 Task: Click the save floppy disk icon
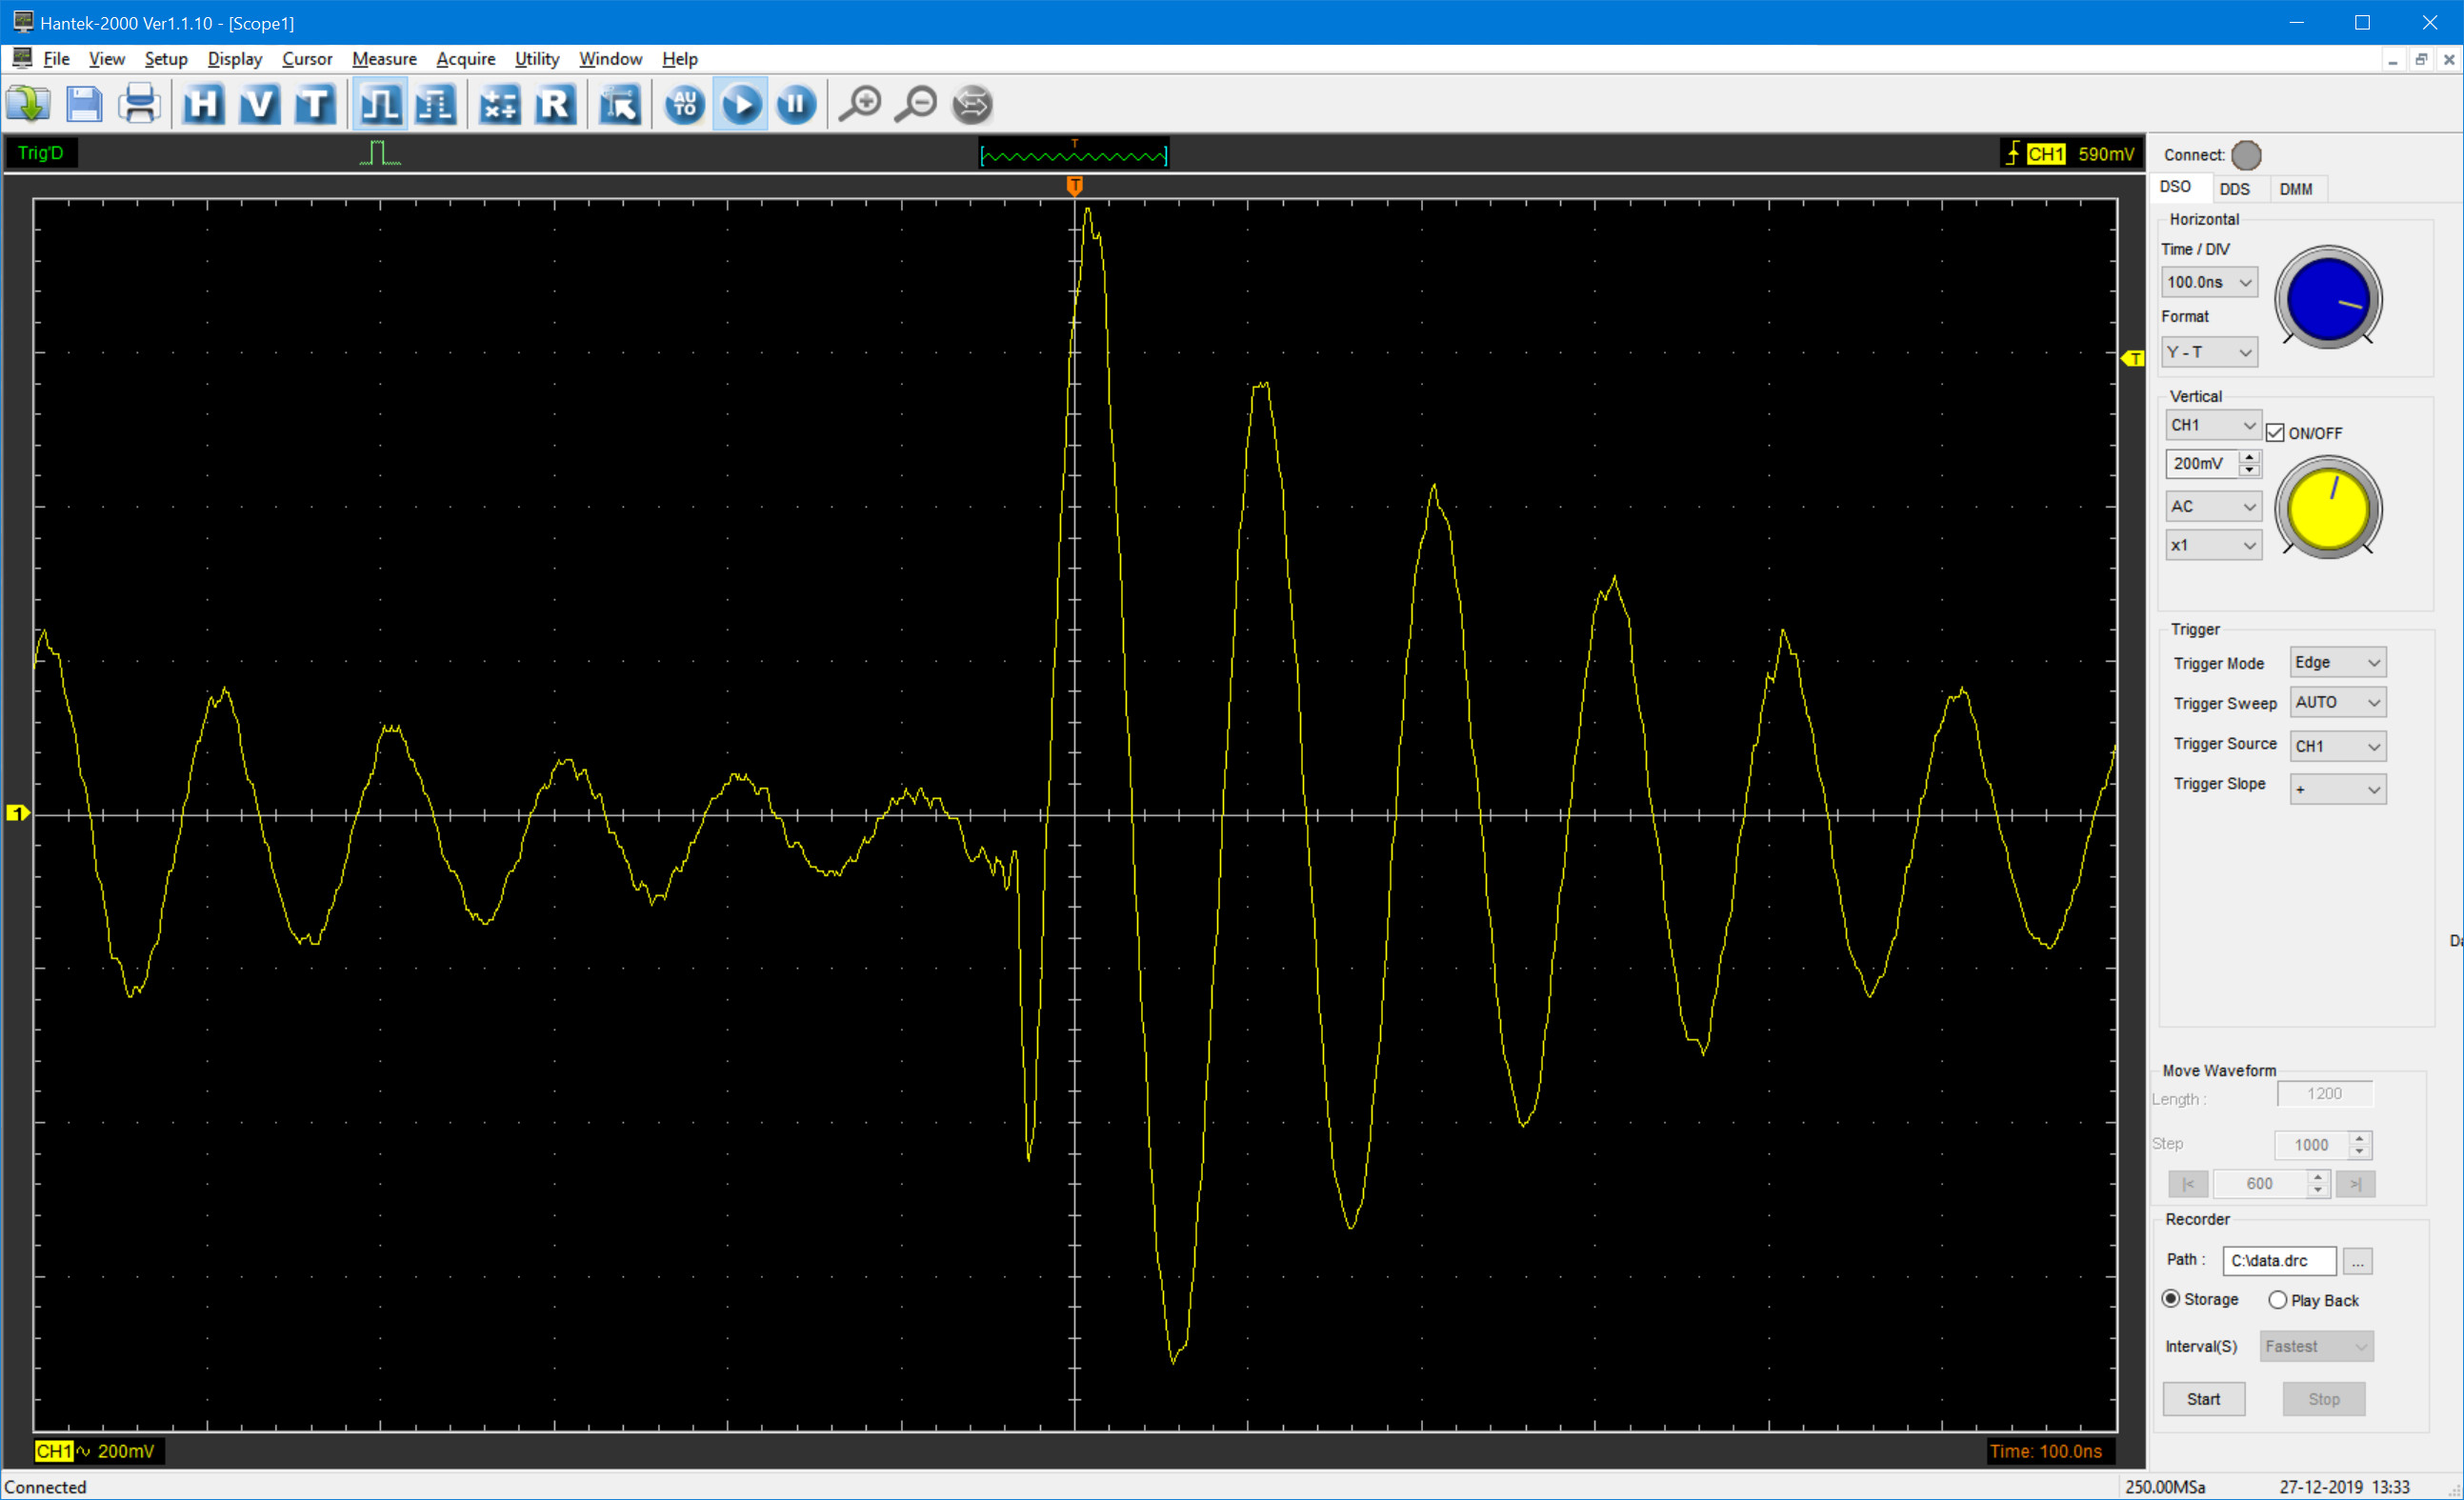coord(84,104)
